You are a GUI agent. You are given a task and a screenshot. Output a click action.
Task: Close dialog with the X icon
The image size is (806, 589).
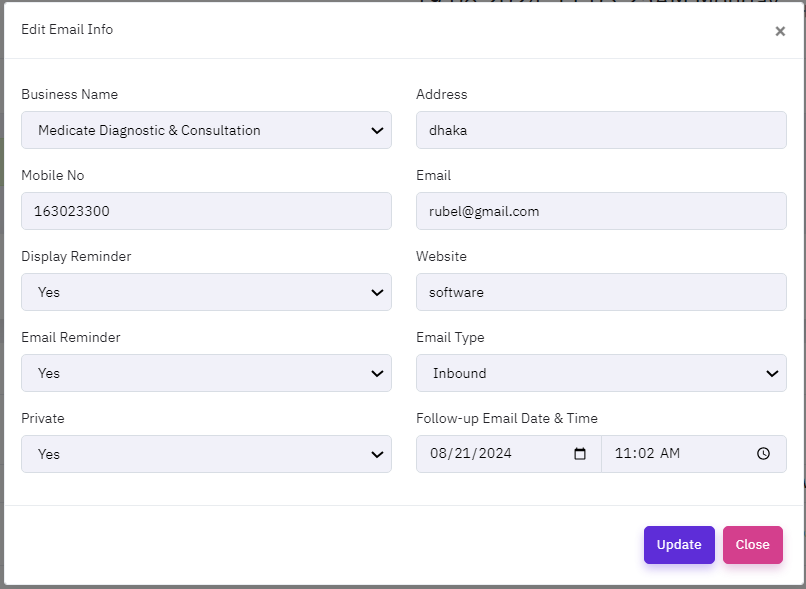tap(780, 31)
